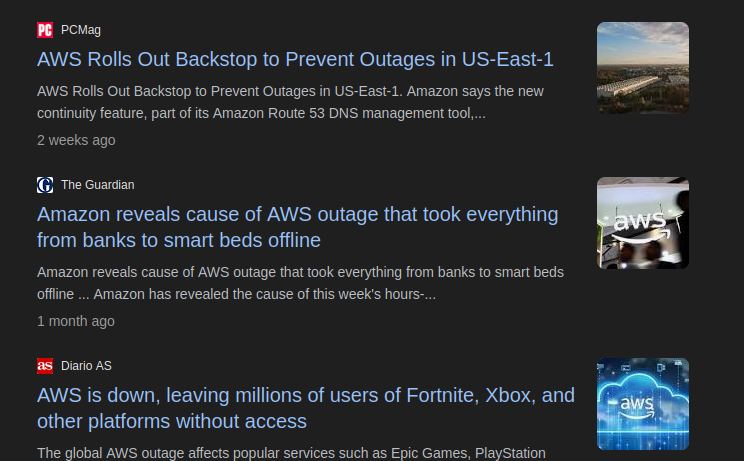This screenshot has height=461, width=744.
Task: Click The Guardian favicon icon
Action: (x=45, y=185)
